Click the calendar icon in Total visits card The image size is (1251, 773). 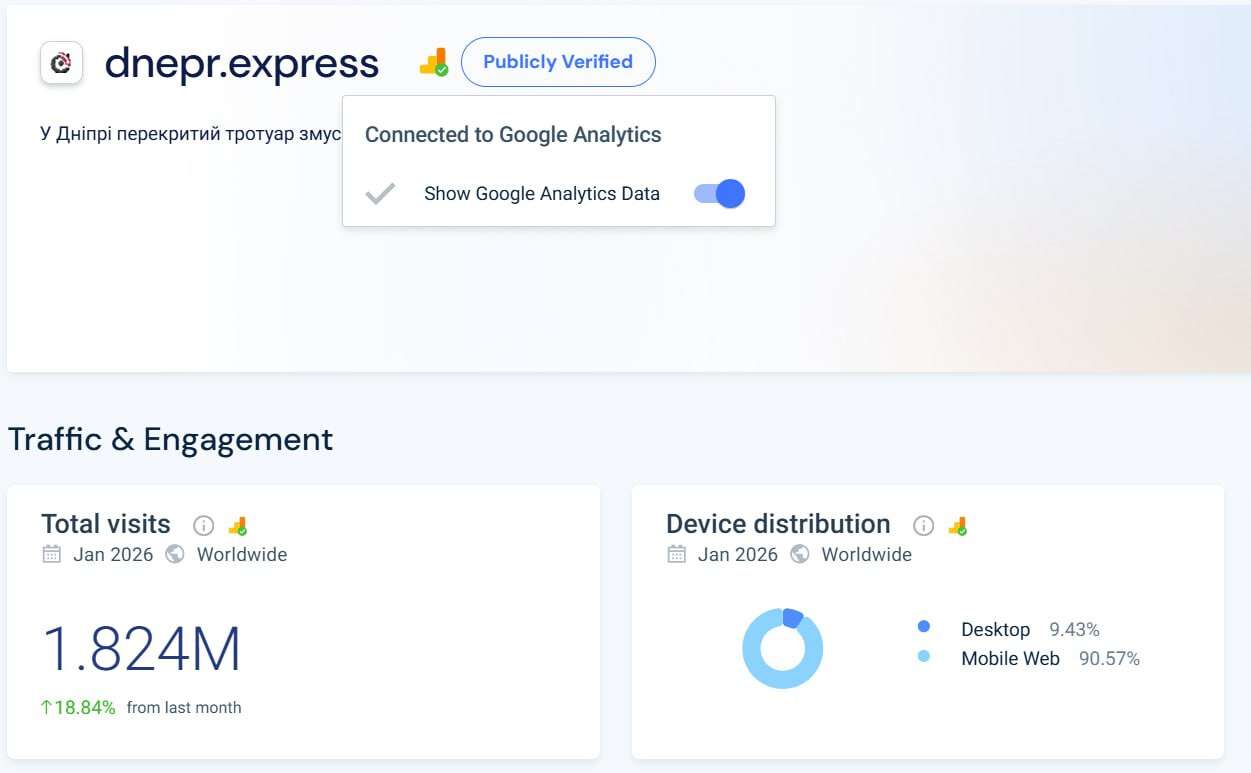52,554
